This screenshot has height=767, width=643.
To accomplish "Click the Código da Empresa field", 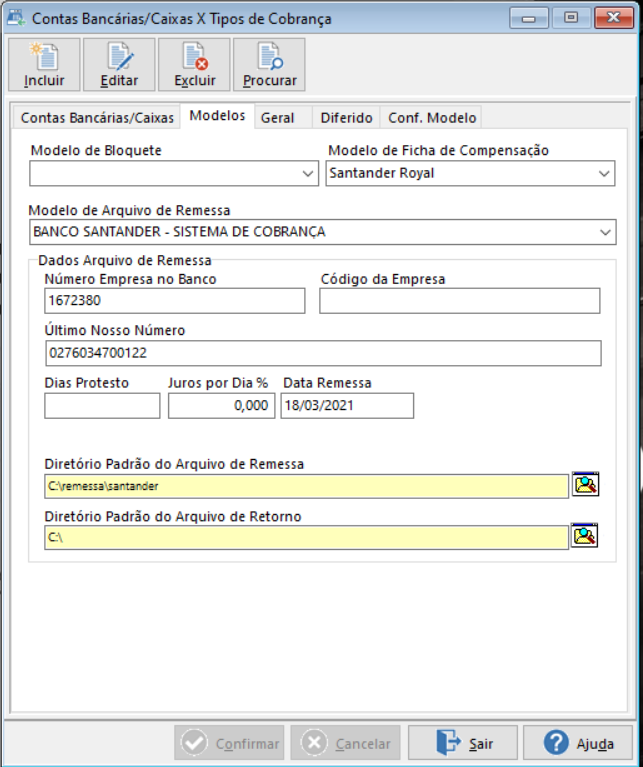I will [460, 300].
